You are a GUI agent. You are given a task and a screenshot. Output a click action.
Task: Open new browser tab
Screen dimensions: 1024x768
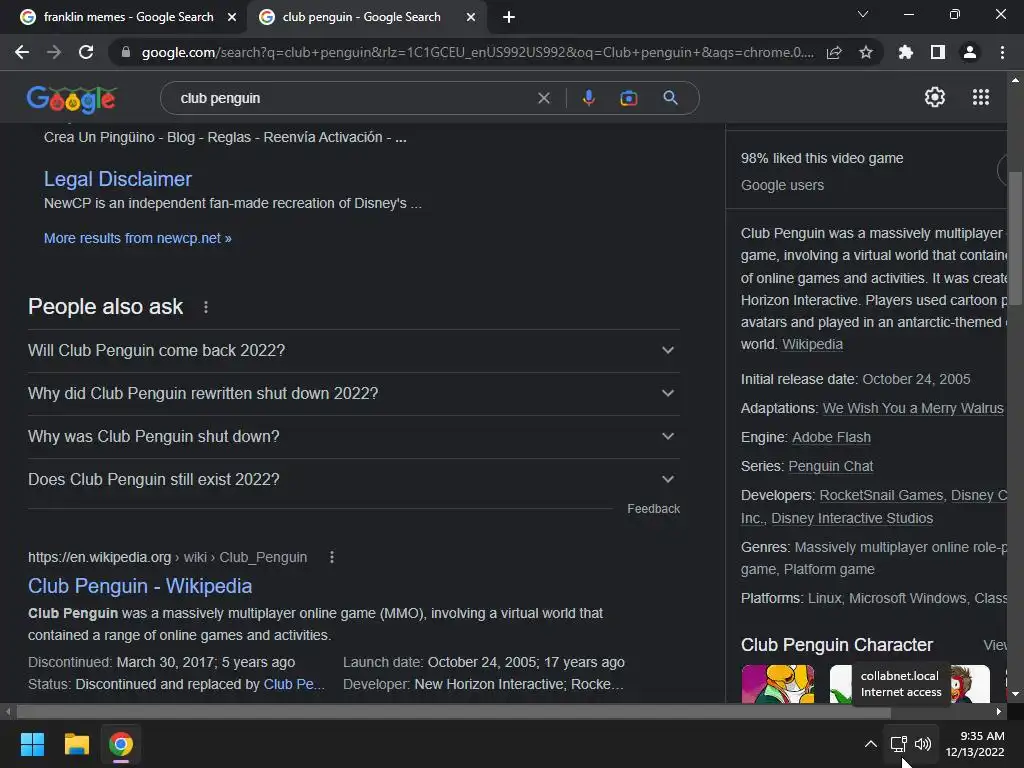click(x=509, y=17)
